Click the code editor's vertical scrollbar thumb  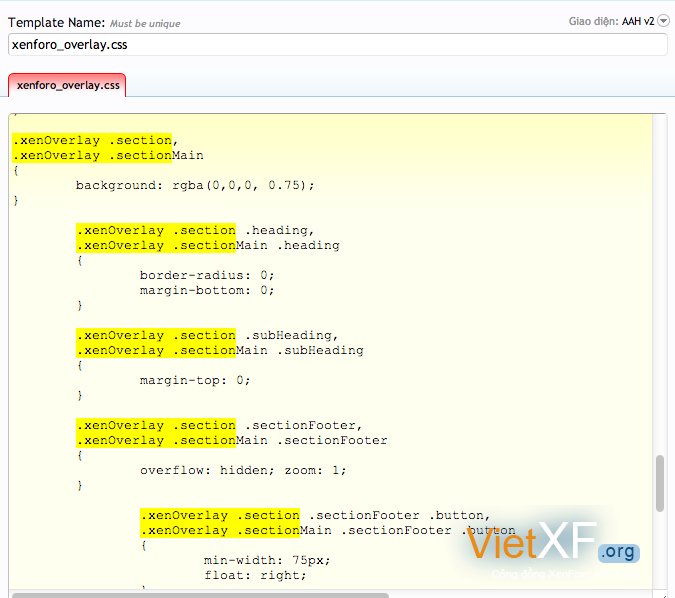click(659, 483)
